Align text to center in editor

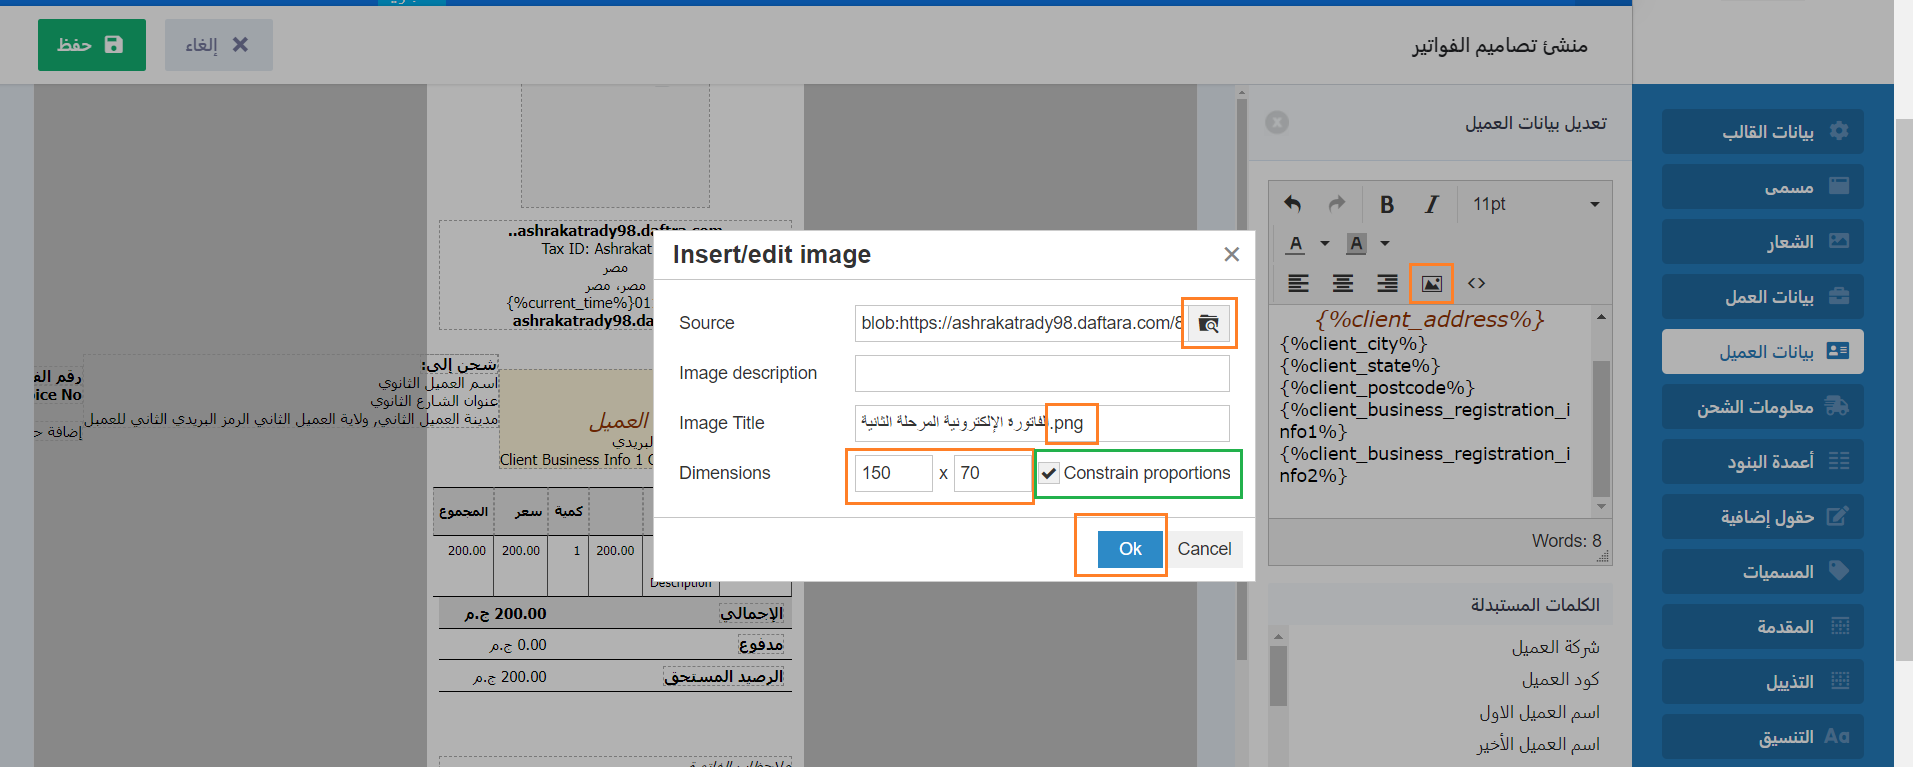pos(1342,284)
